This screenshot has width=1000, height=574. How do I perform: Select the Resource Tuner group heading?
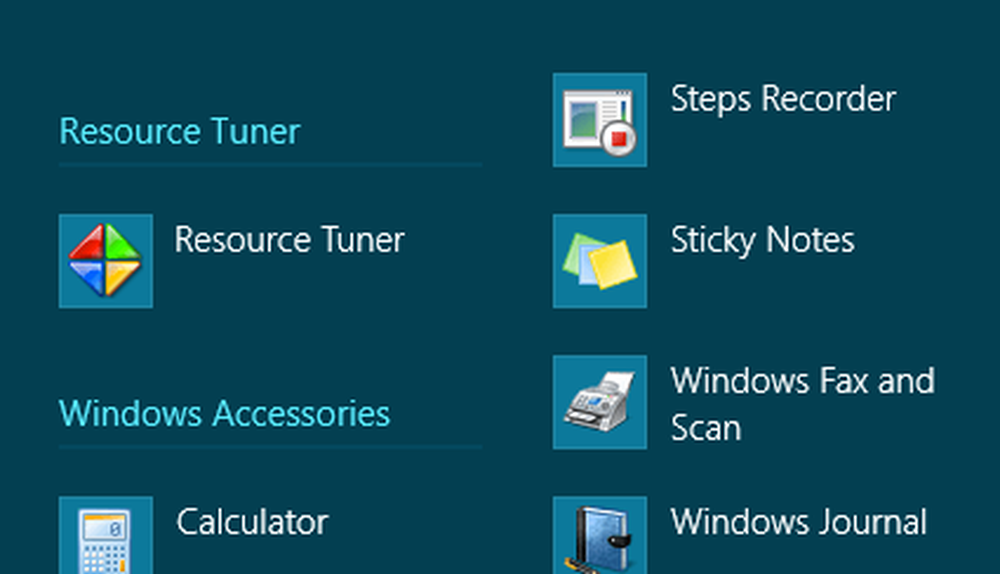(x=180, y=132)
